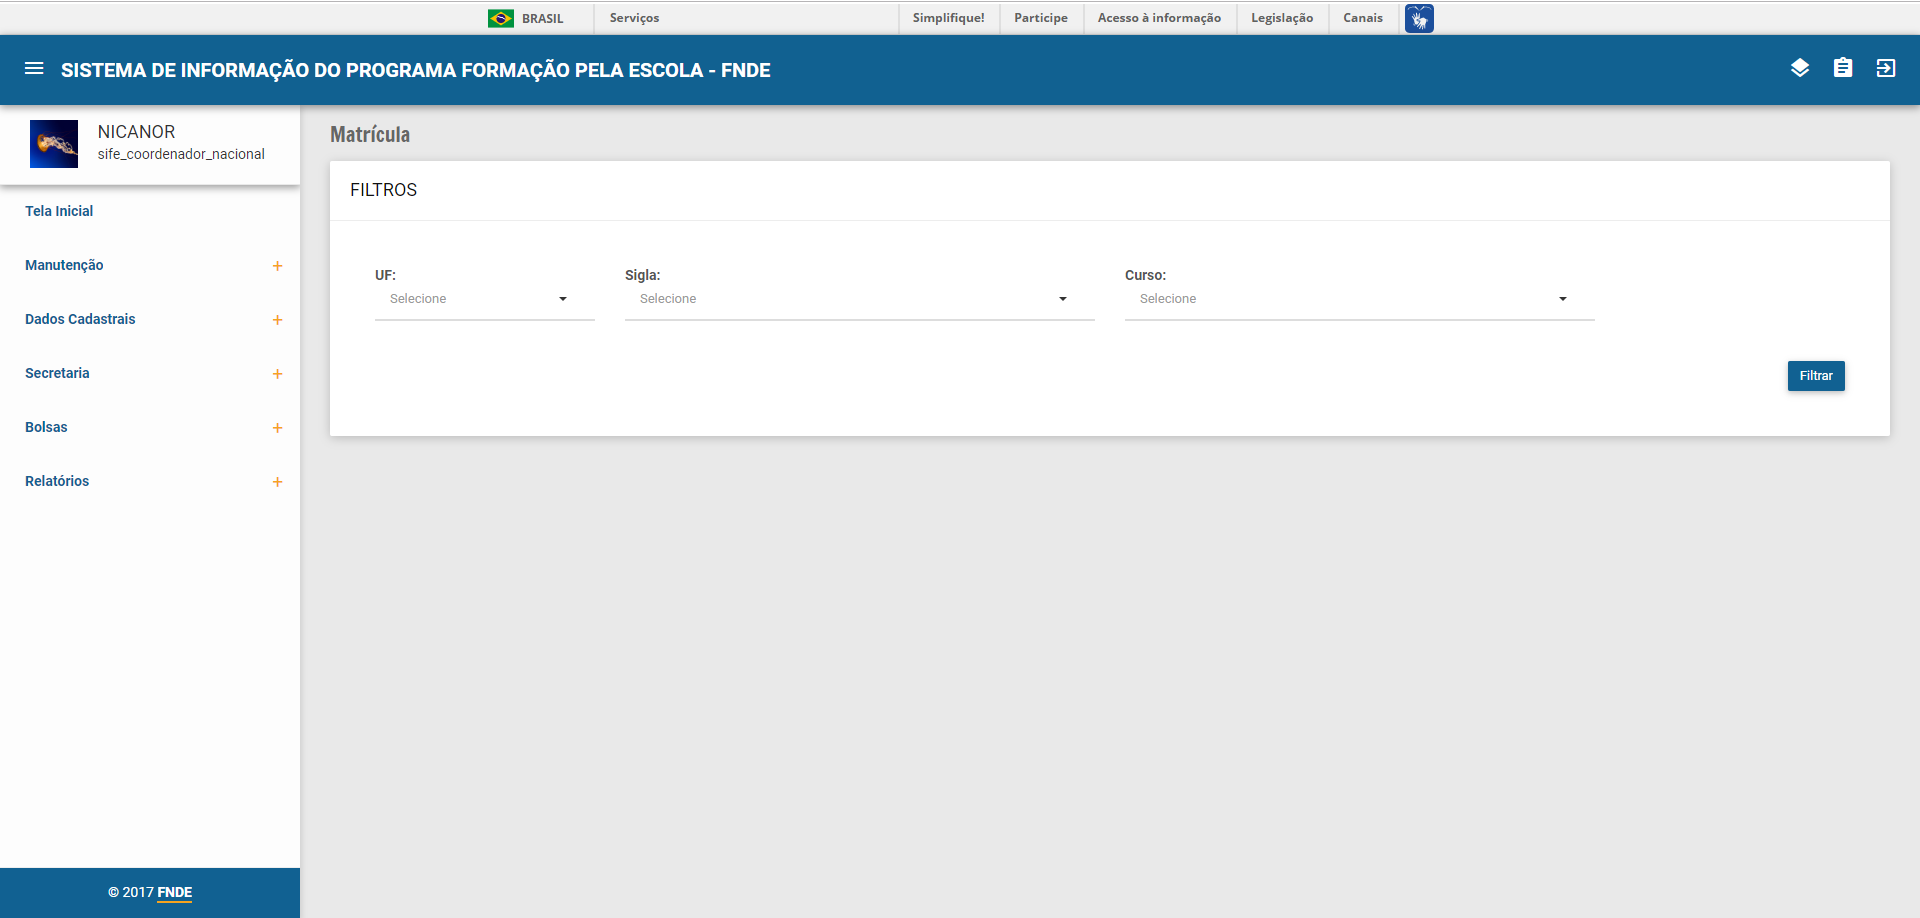This screenshot has height=918, width=1920.
Task: Expand Dados Cadastrais with its plus icon
Action: pyautogui.click(x=277, y=320)
